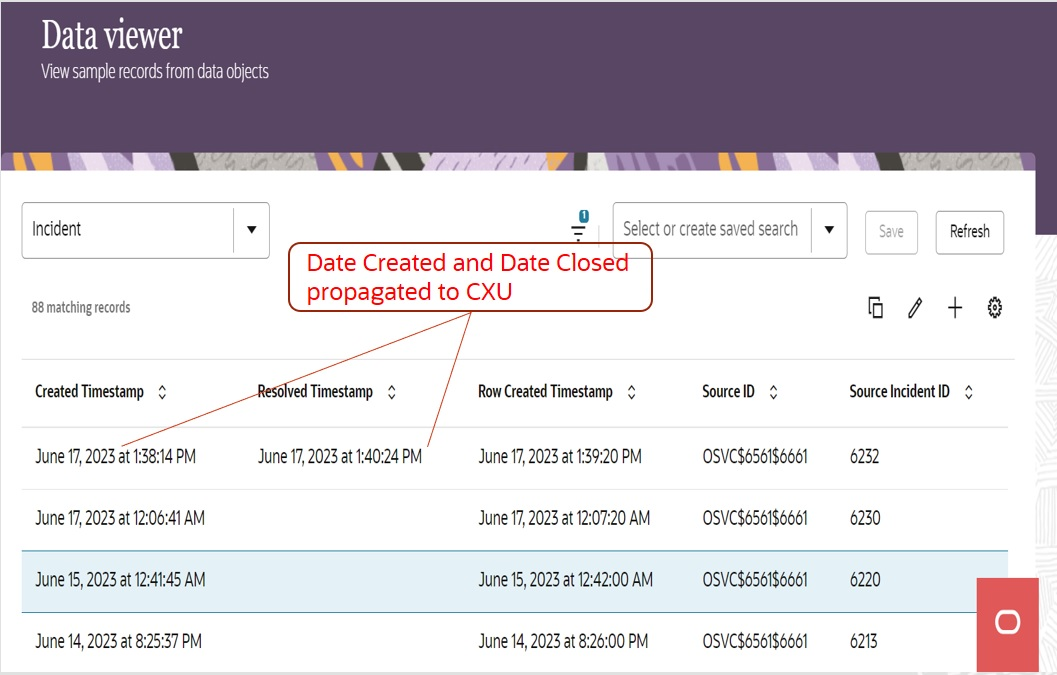Expand the Incident data object dropdown
1057x675 pixels.
(x=251, y=230)
